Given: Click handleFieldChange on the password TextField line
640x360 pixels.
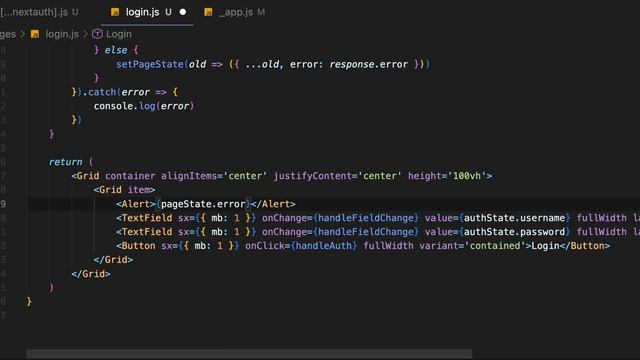Looking at the screenshot, I should [x=366, y=232].
